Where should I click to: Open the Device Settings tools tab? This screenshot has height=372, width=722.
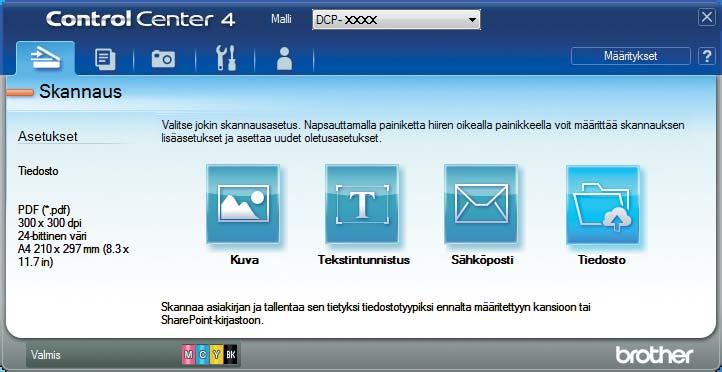click(x=226, y=59)
